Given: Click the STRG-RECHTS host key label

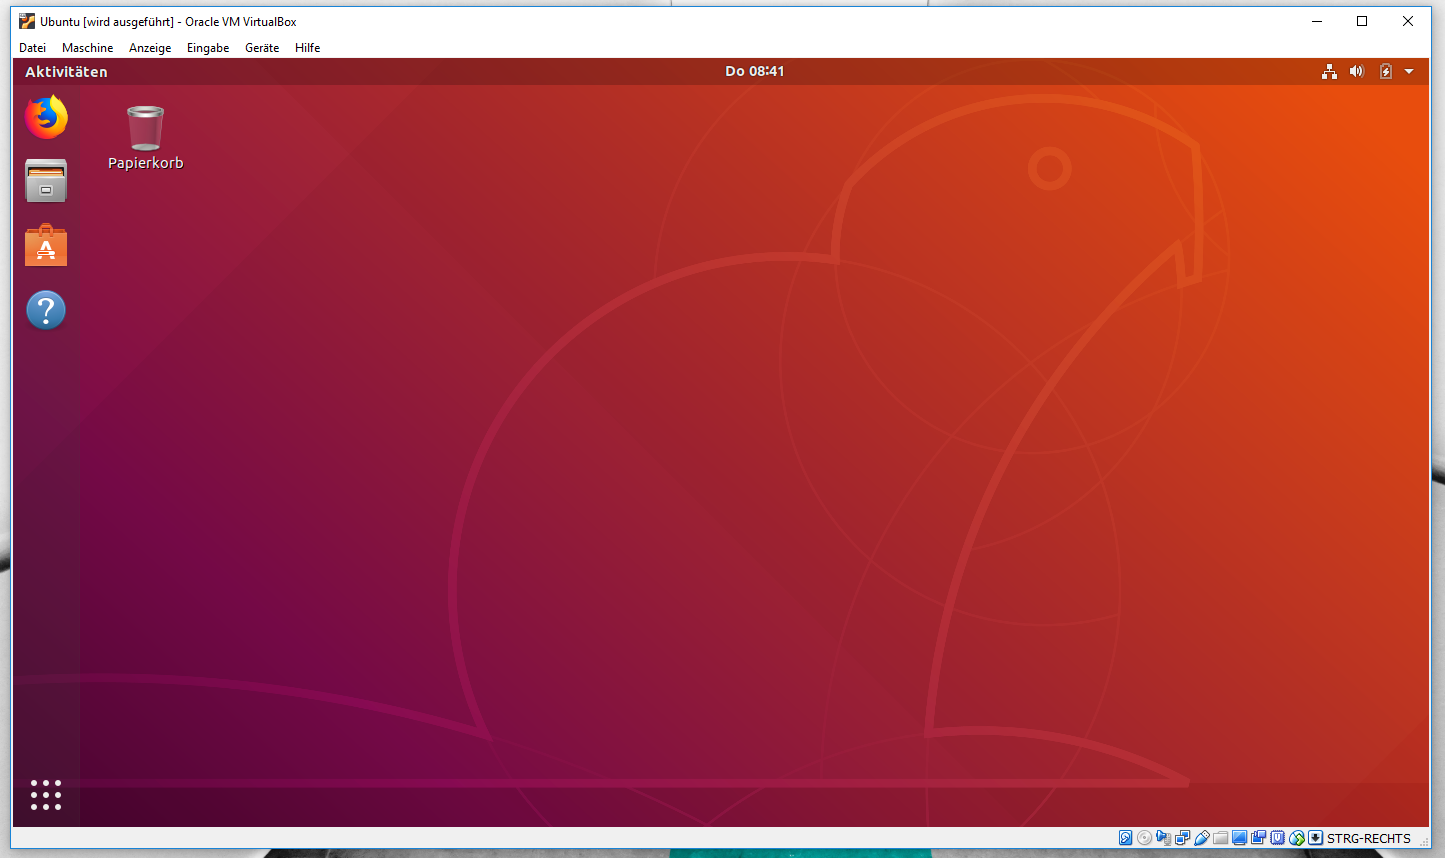Looking at the screenshot, I should tap(1369, 839).
